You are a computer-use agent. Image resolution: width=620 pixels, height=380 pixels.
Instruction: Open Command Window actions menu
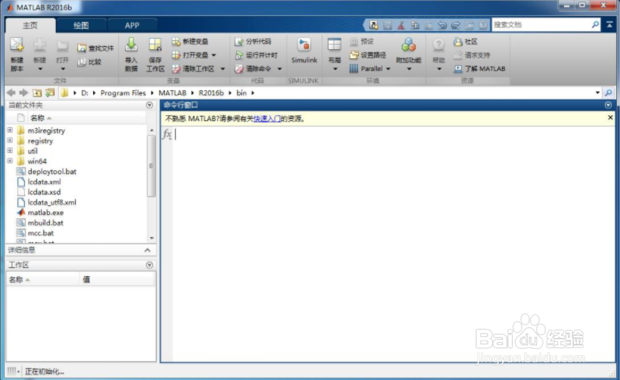coord(608,105)
